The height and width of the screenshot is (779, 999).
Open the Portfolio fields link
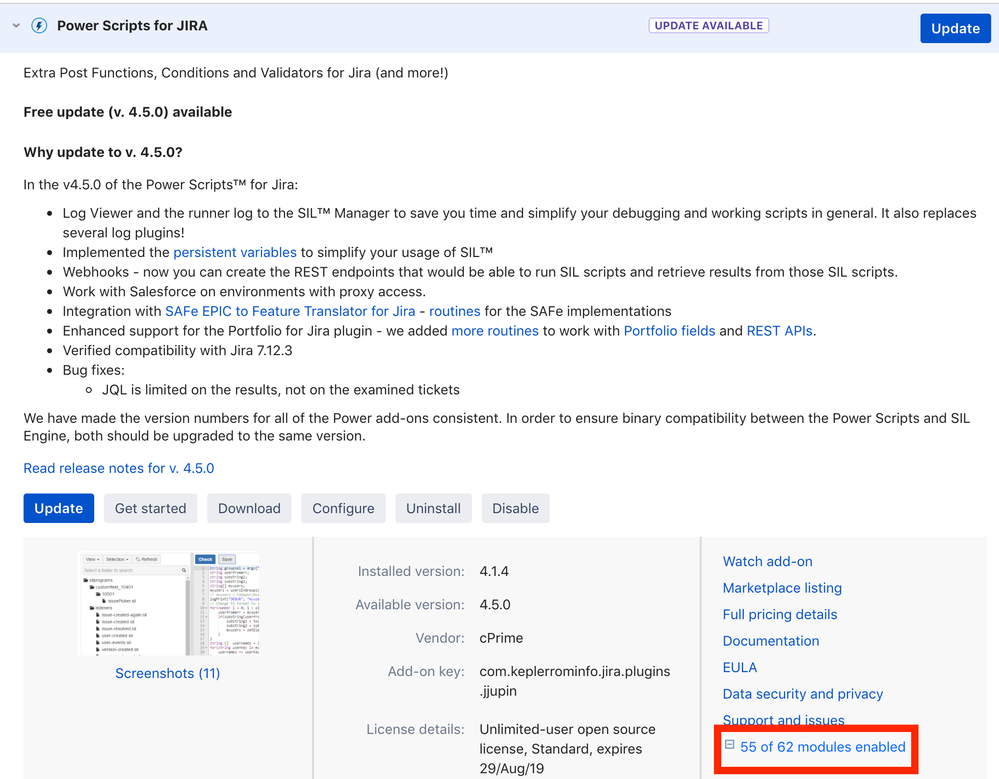669,331
